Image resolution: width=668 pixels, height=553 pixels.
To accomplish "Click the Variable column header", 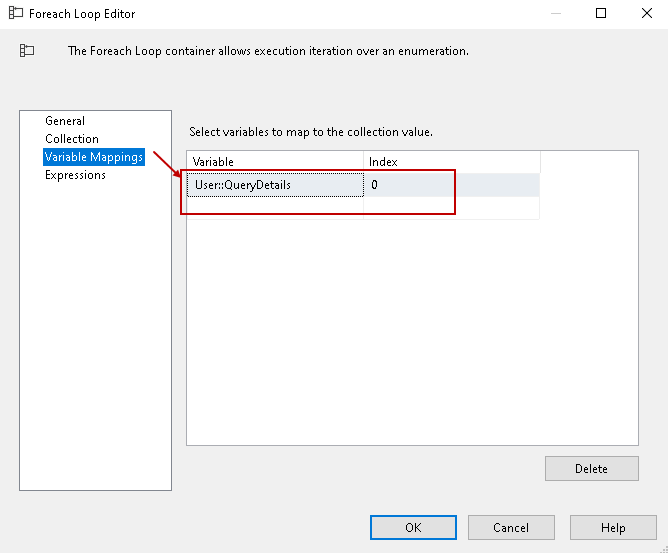I will (x=275, y=162).
